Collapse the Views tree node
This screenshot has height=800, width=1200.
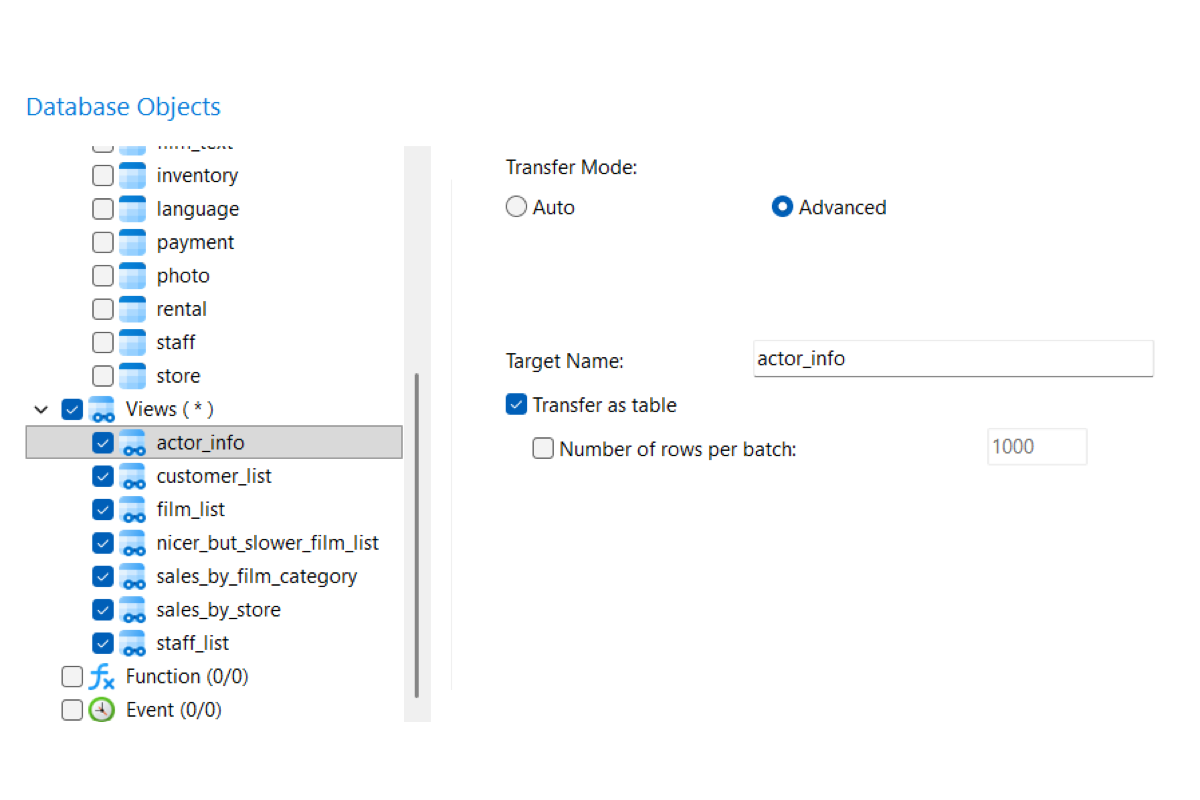point(41,409)
